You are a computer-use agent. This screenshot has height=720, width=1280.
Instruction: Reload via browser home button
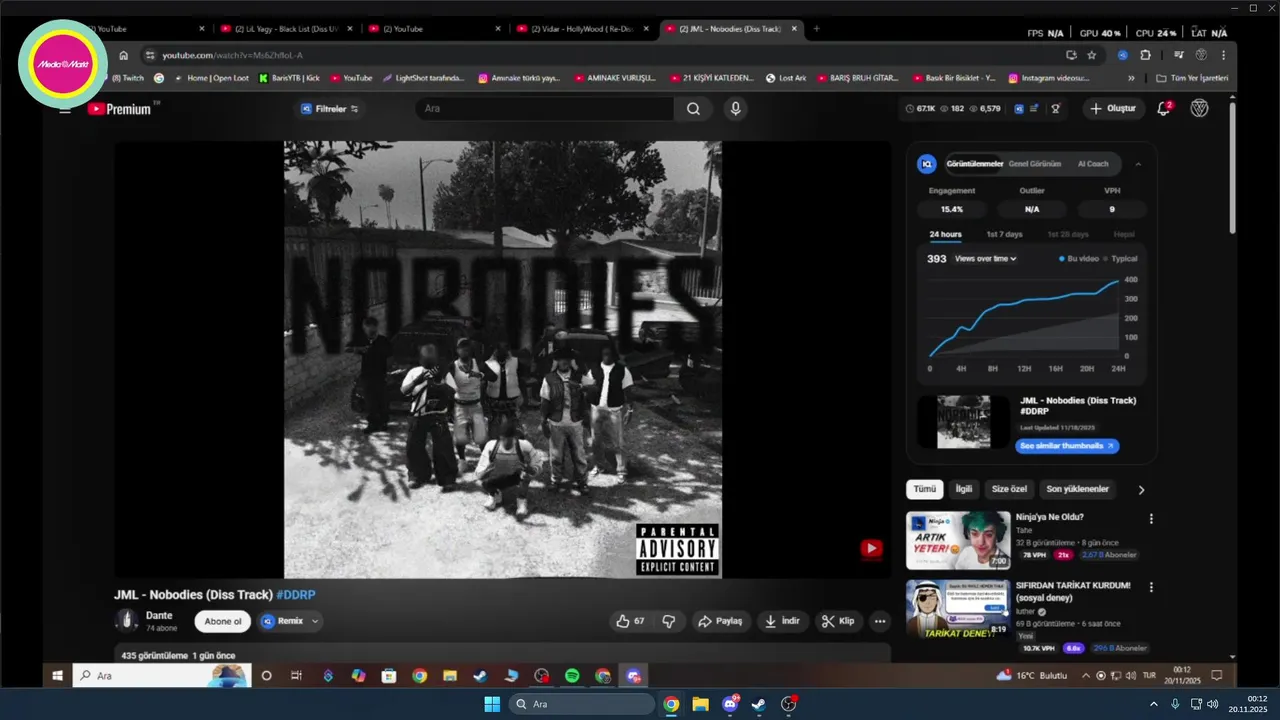(x=124, y=55)
